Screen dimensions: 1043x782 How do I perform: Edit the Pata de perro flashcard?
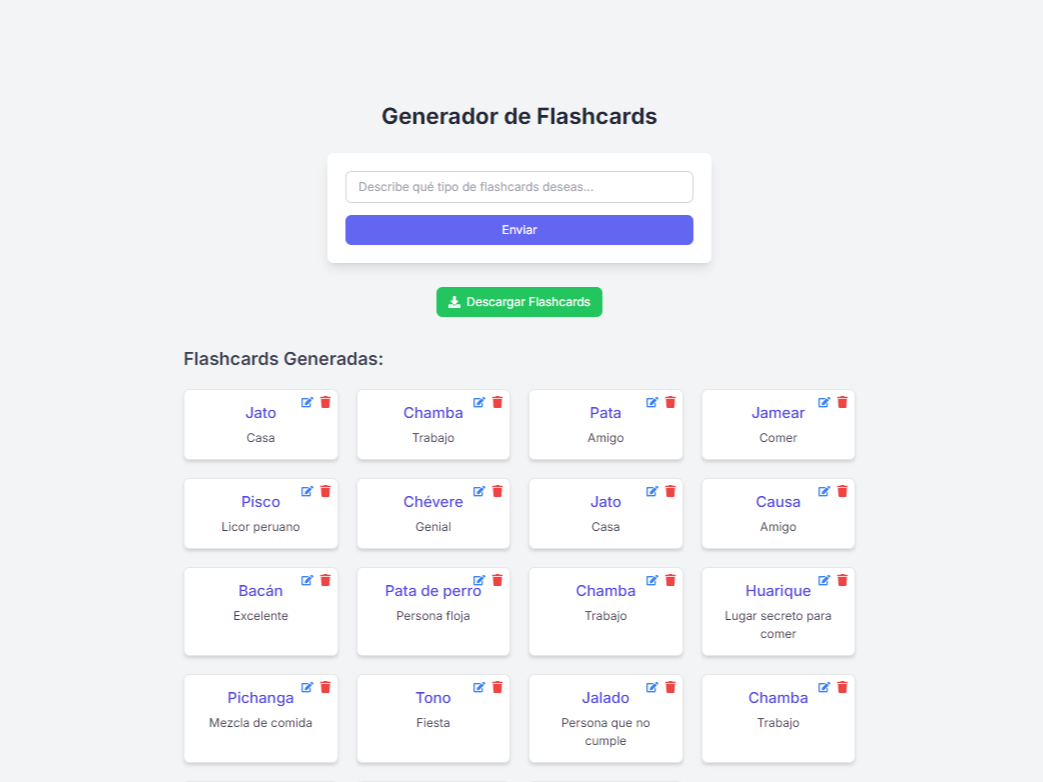(x=479, y=580)
